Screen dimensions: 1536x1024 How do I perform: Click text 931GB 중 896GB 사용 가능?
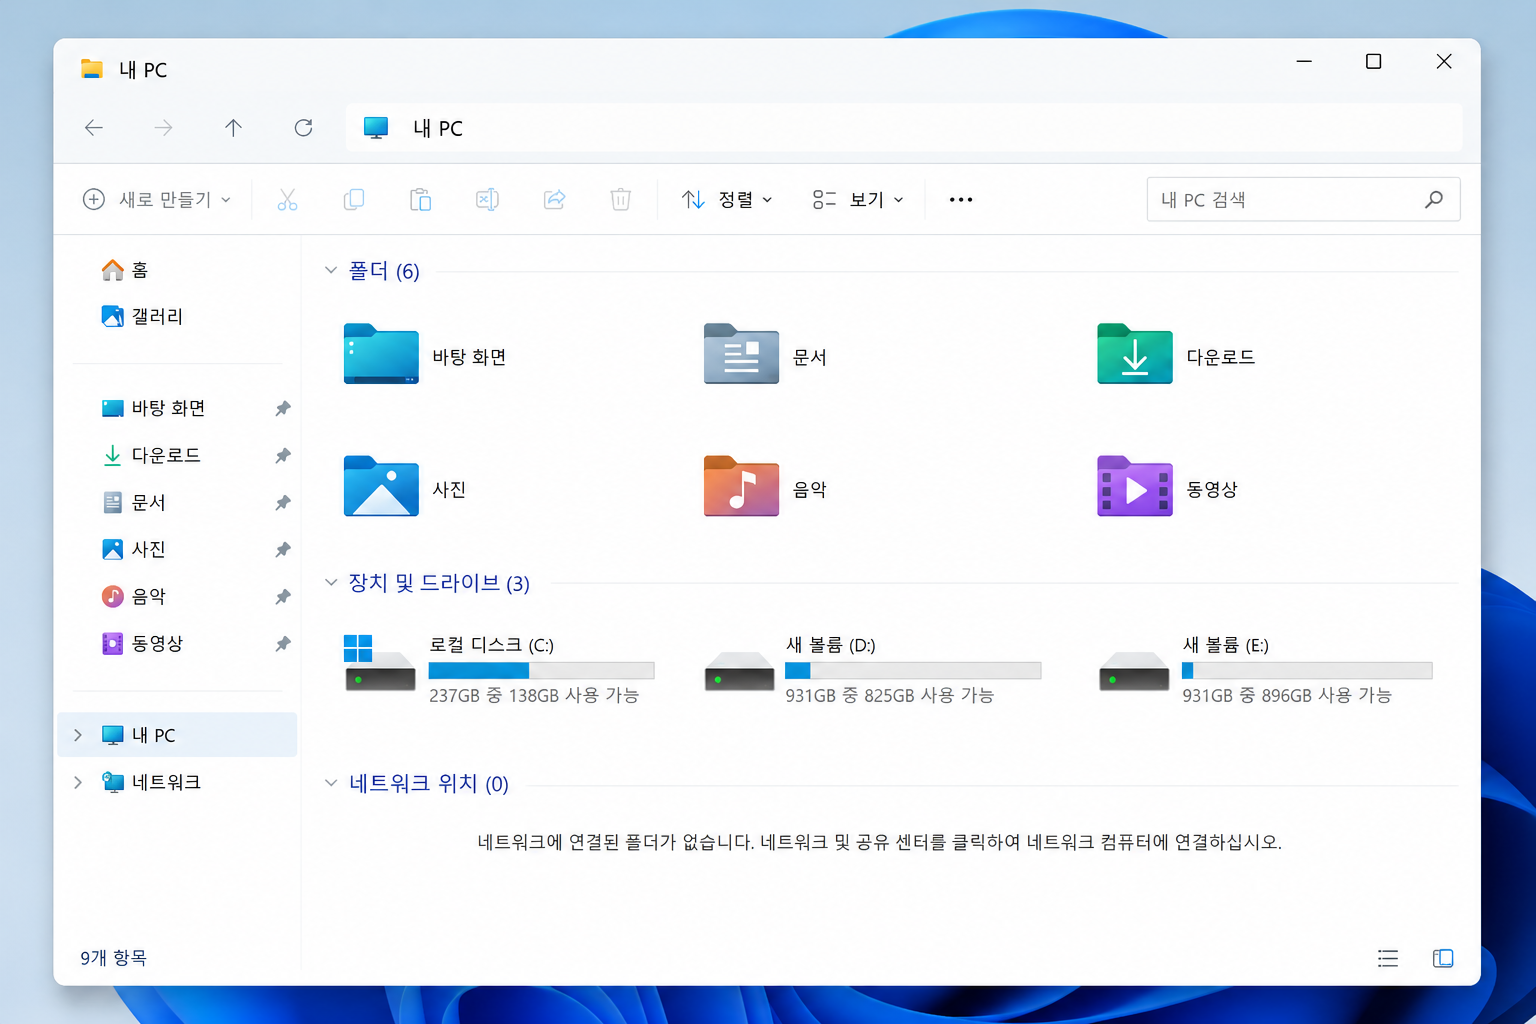pyautogui.click(x=1287, y=695)
